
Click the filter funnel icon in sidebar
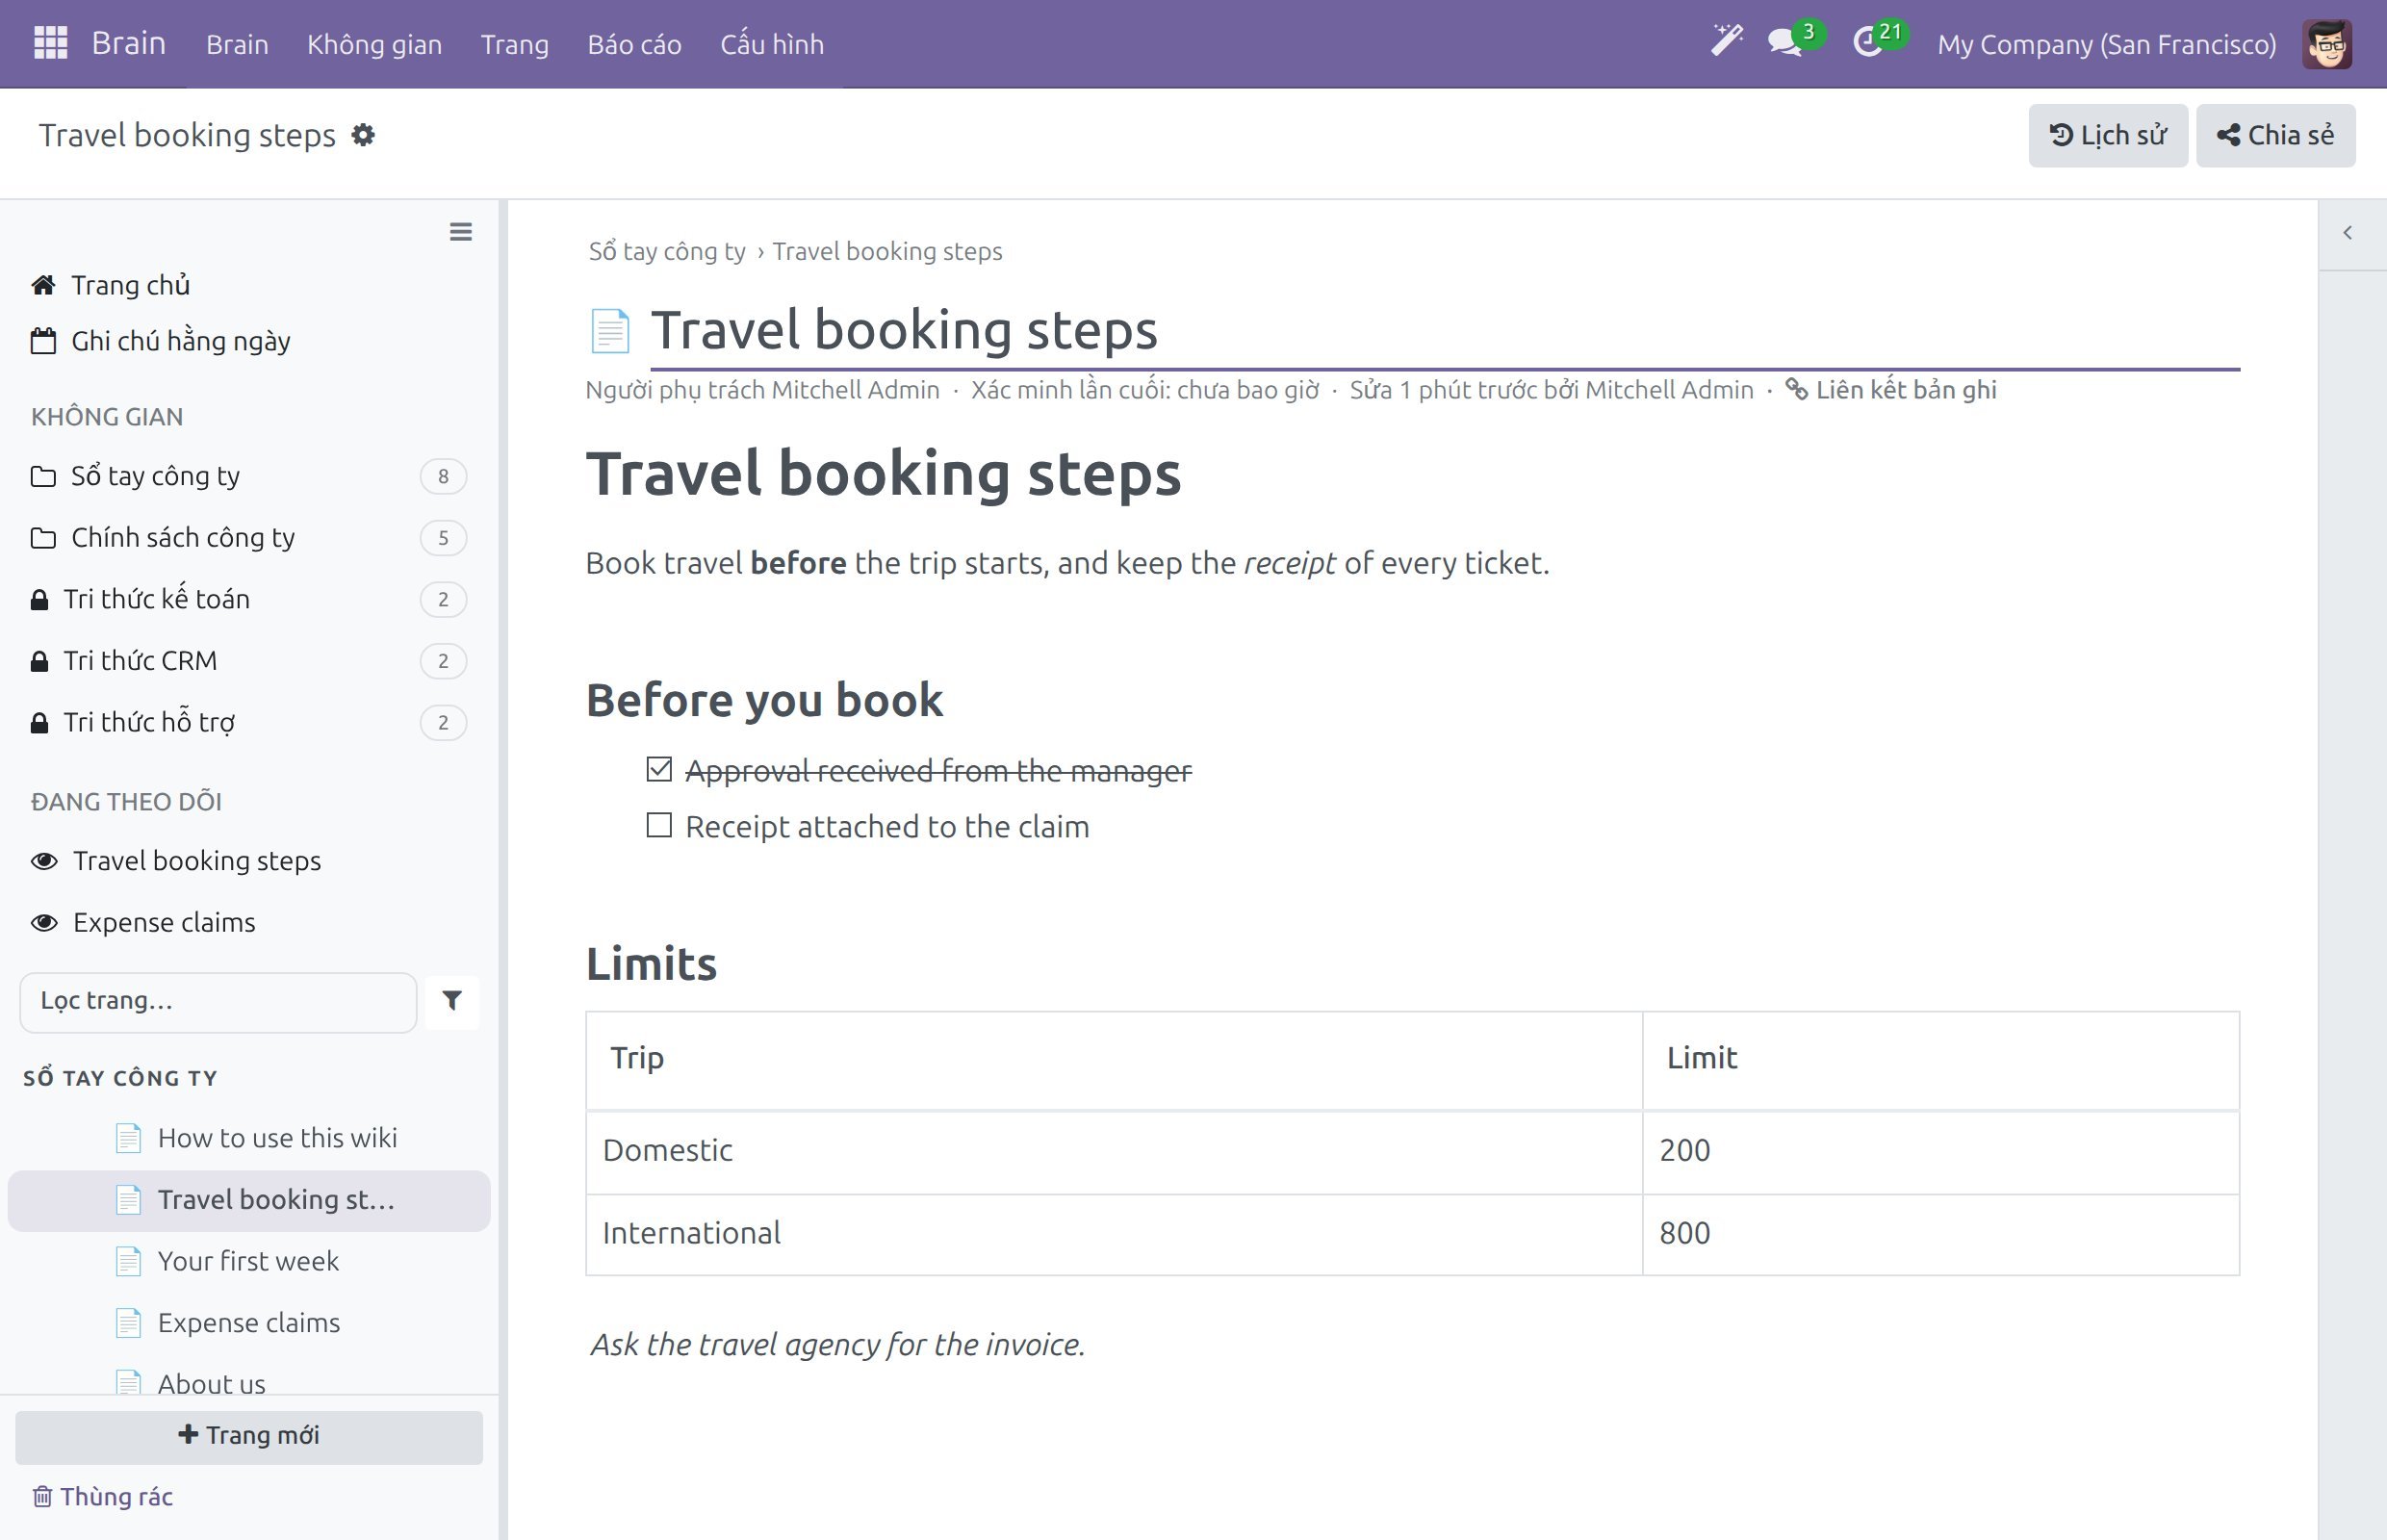point(452,1001)
